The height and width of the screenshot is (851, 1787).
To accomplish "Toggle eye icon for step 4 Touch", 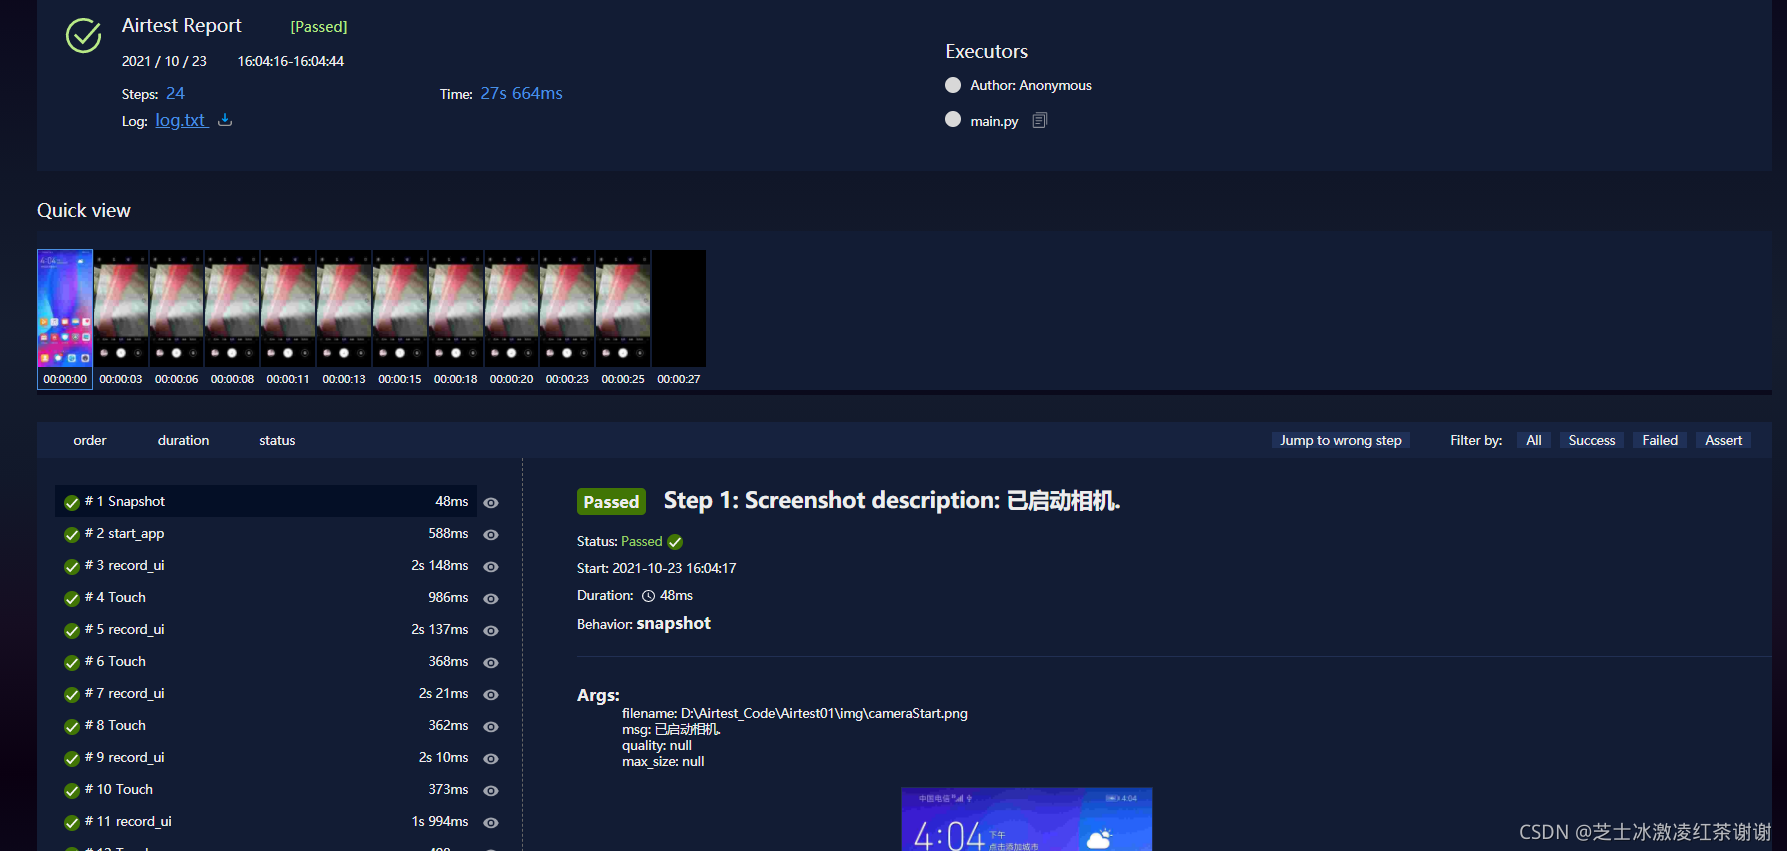I will pos(491,599).
